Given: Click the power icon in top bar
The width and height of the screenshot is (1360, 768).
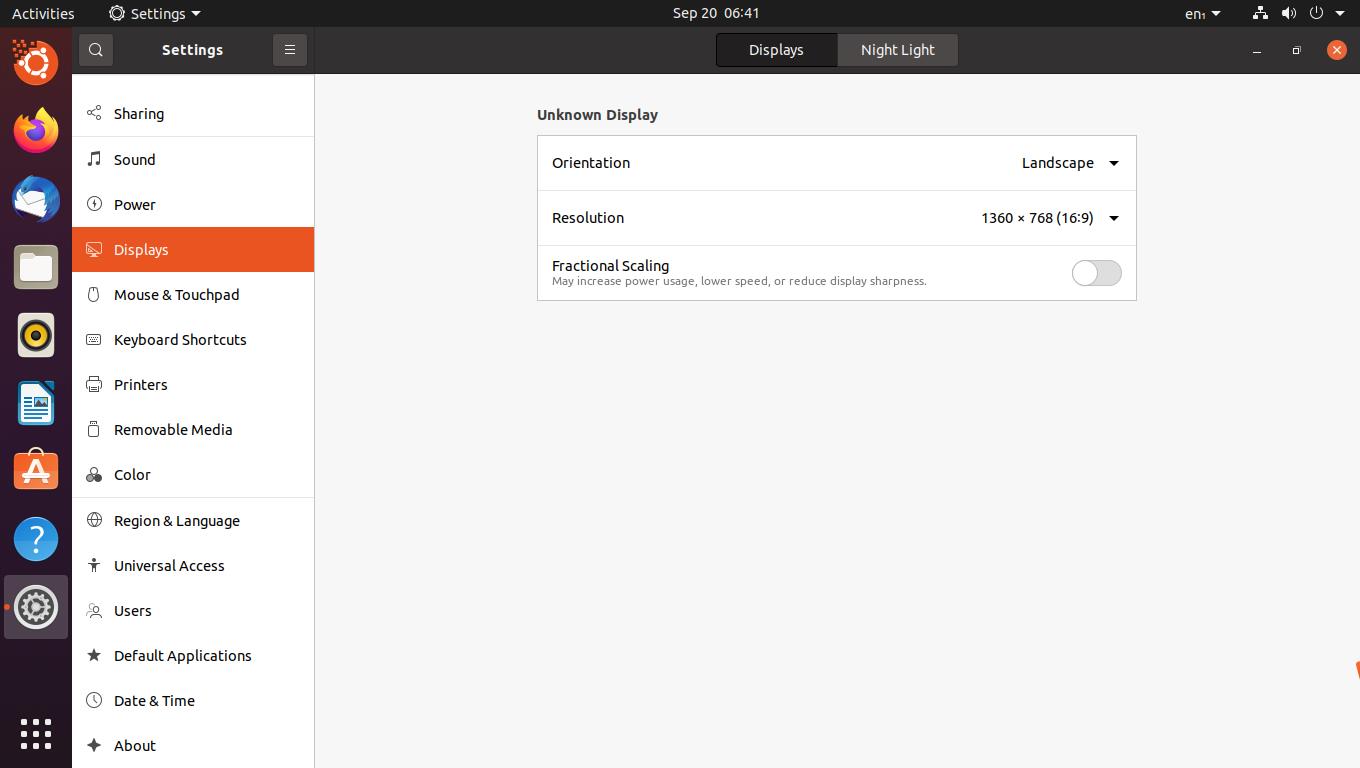Looking at the screenshot, I should point(1316,13).
